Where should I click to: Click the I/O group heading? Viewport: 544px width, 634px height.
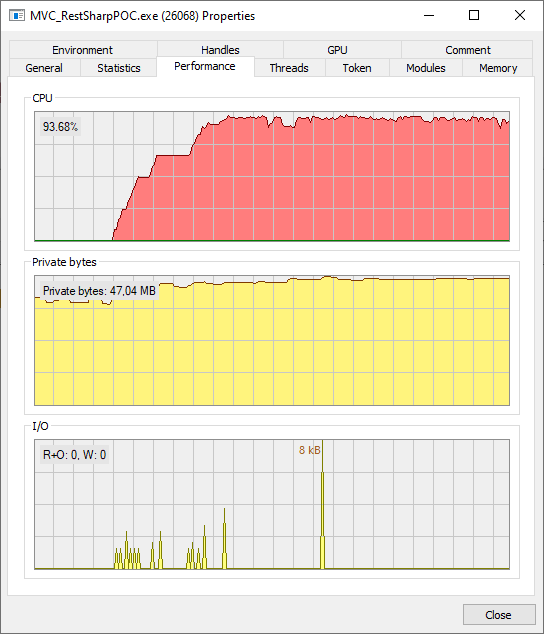pos(40,426)
